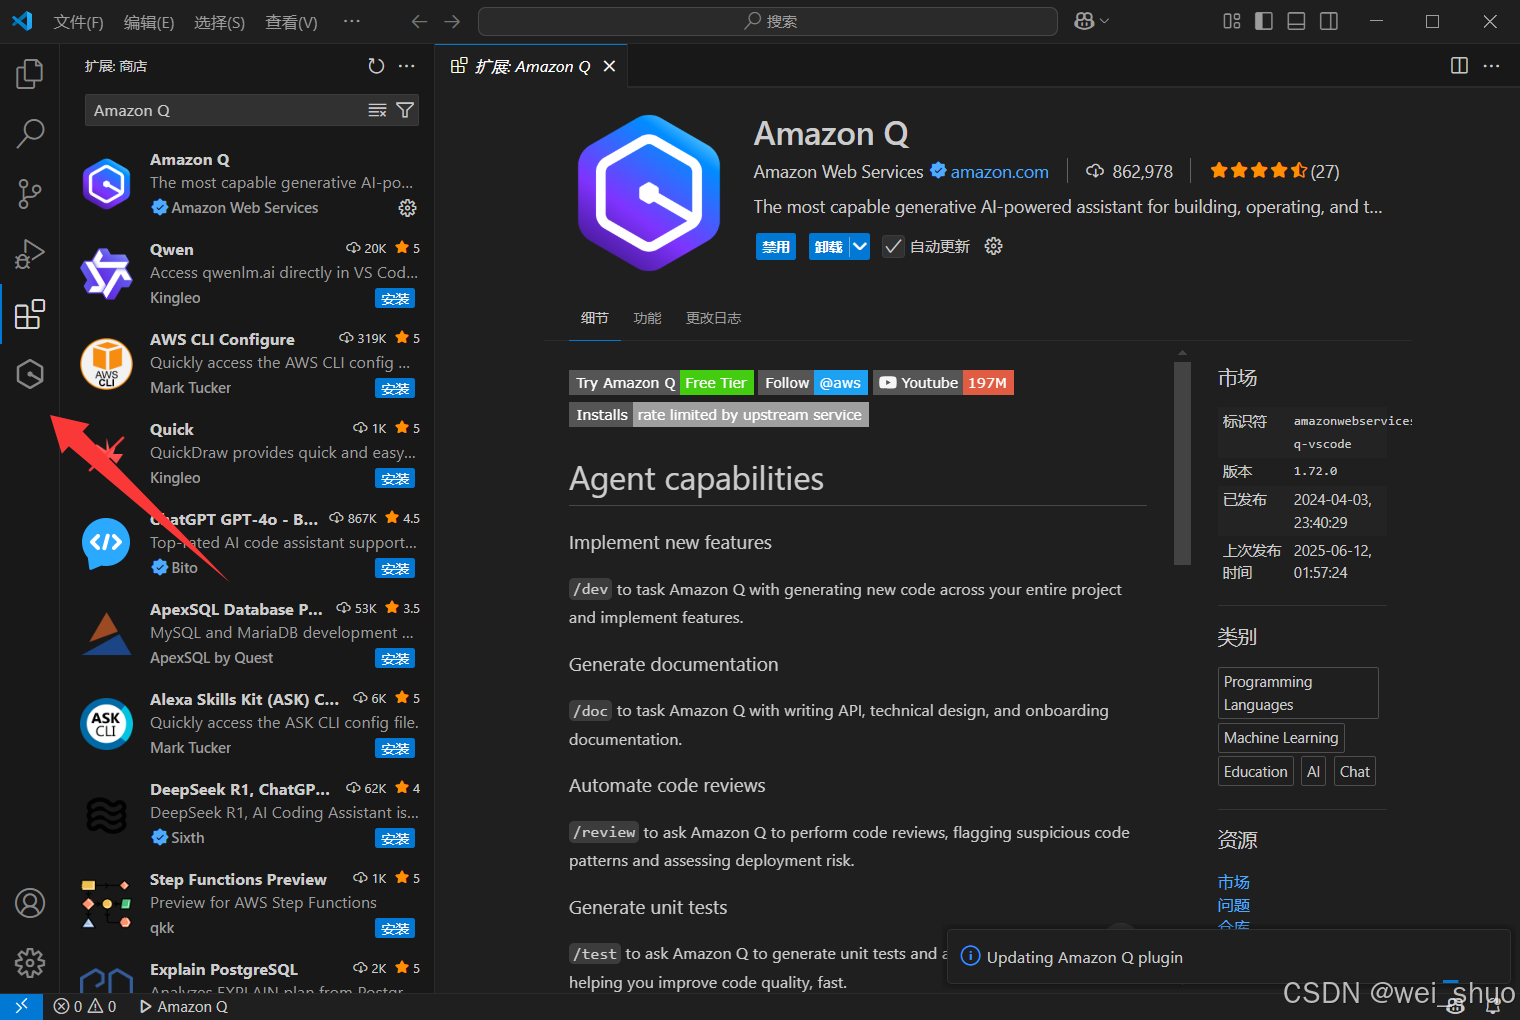Viewport: 1520px width, 1020px height.
Task: Disable the extension with the 禁用 button
Action: click(x=776, y=246)
